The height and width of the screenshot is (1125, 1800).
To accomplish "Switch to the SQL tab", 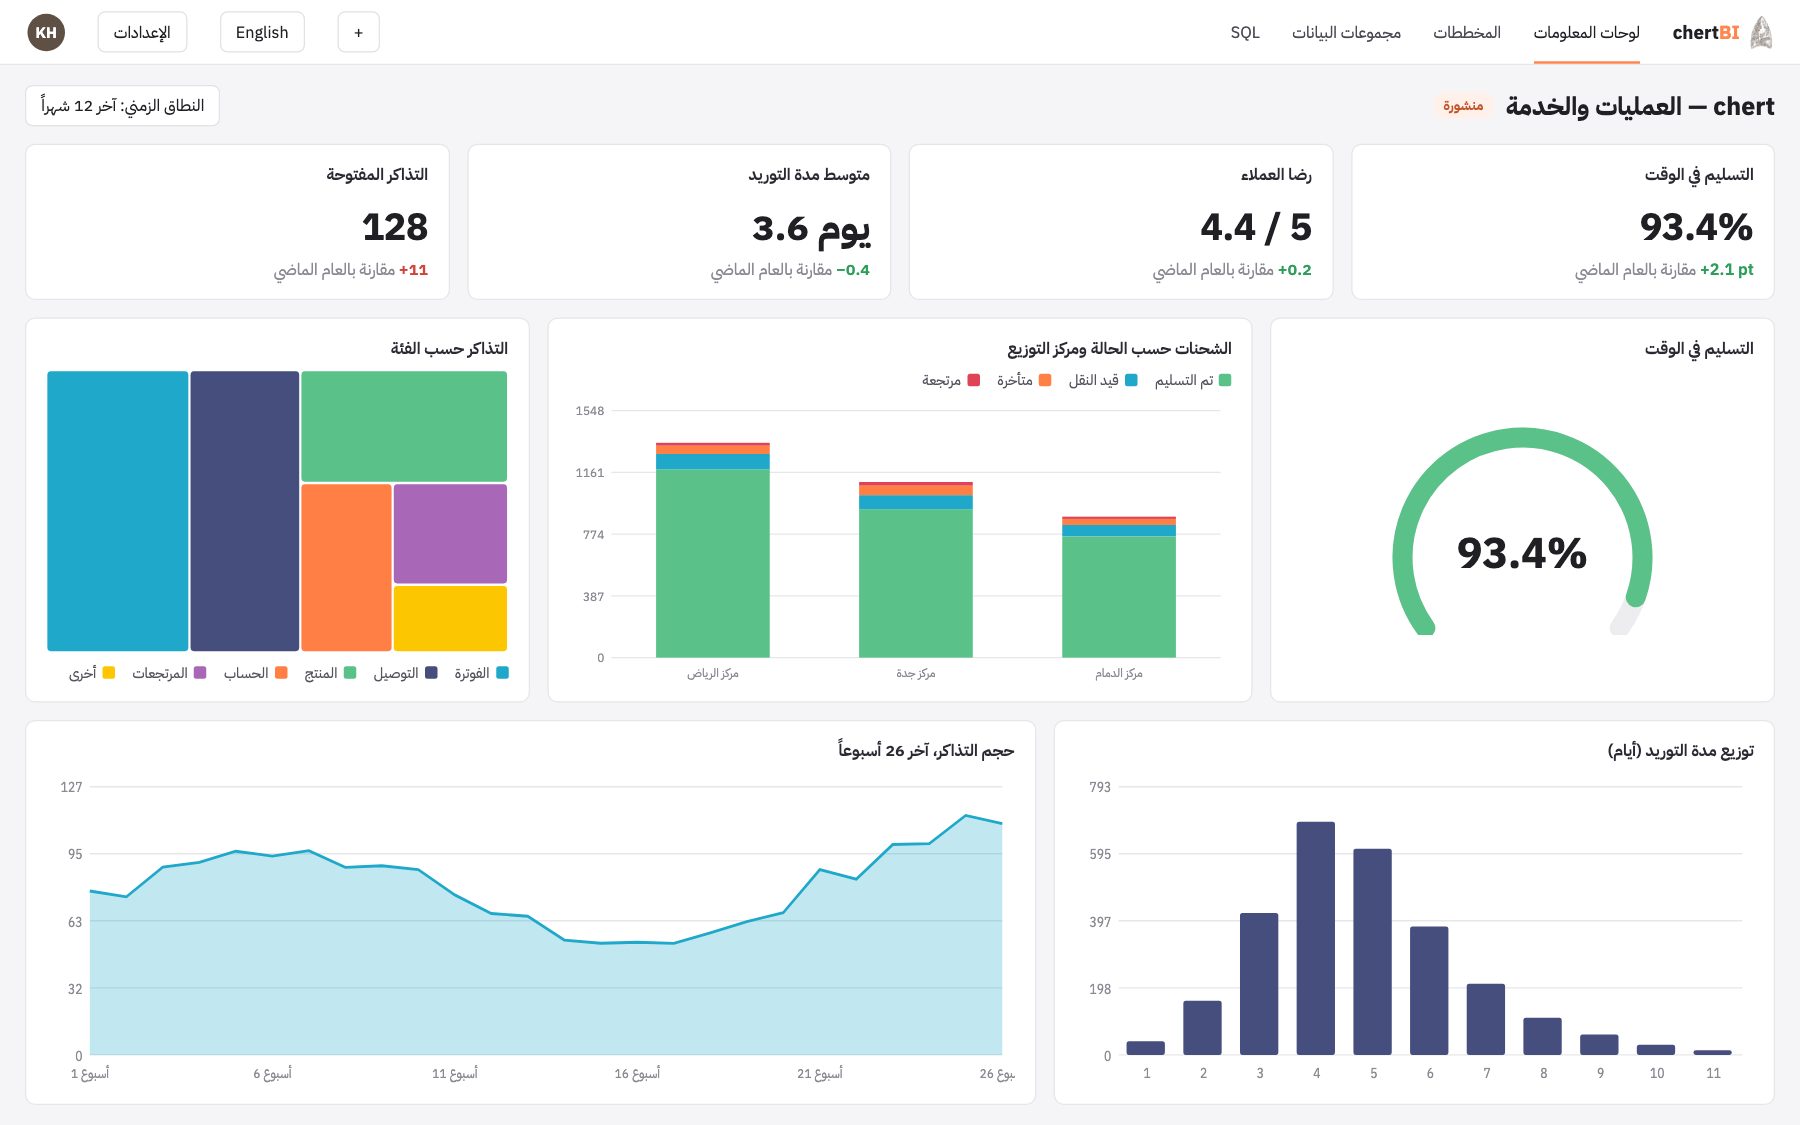I will (1245, 33).
